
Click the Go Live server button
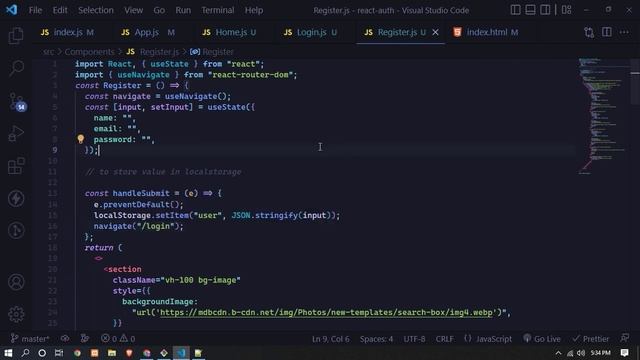pos(542,339)
